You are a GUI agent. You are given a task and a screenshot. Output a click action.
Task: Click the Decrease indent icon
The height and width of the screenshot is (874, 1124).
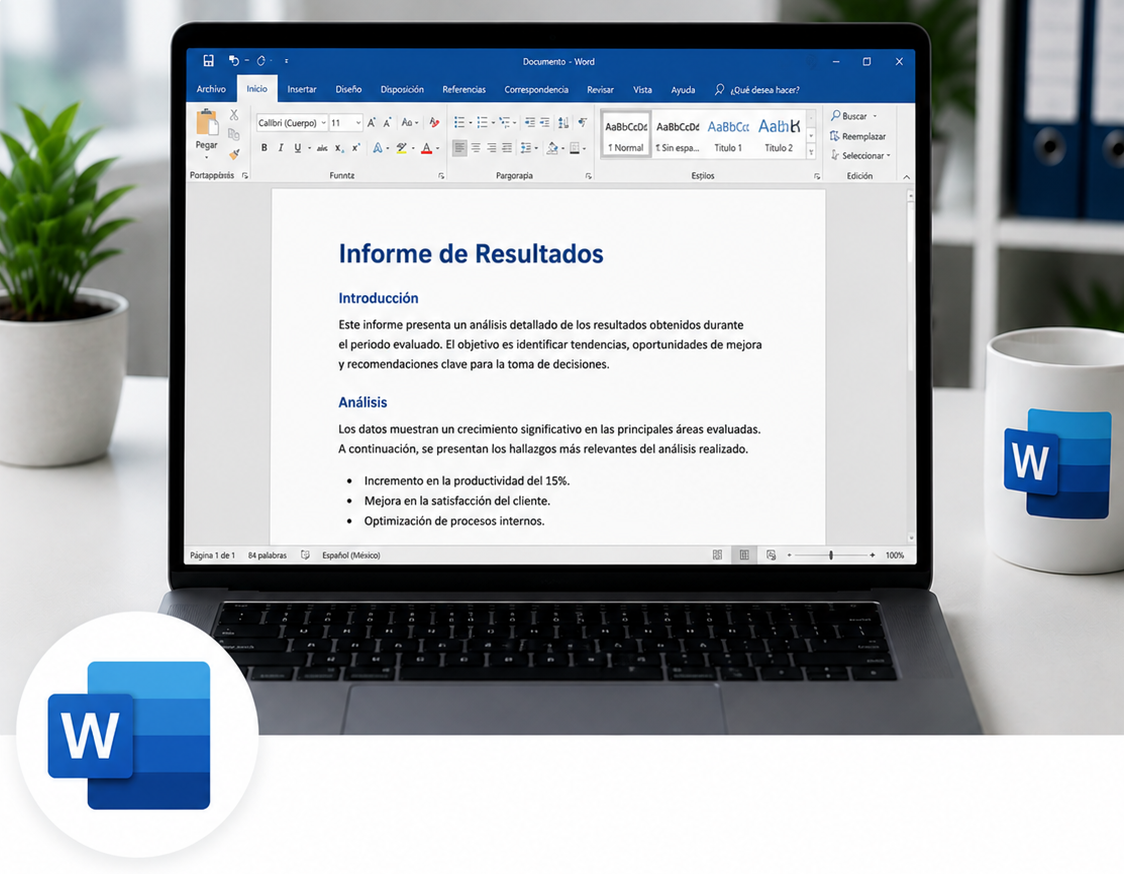click(530, 123)
